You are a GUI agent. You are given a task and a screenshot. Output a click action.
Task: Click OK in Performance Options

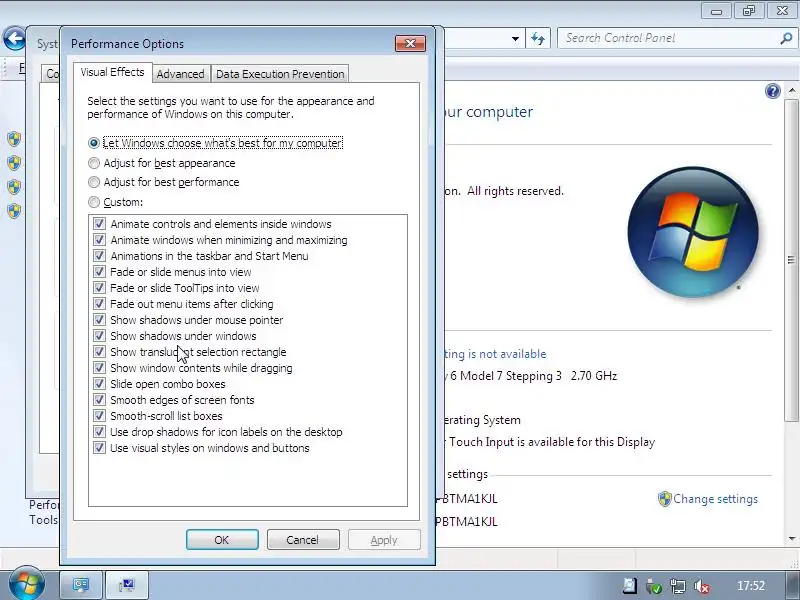click(x=222, y=540)
